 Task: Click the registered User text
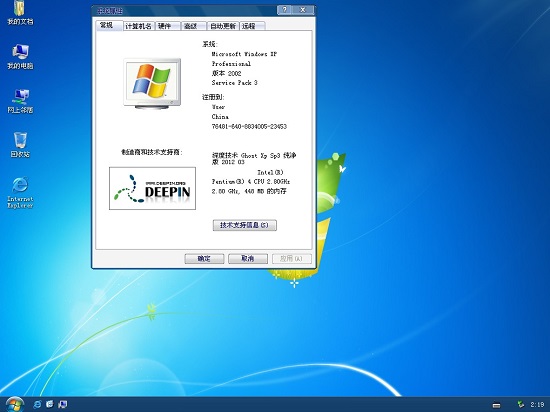218,107
